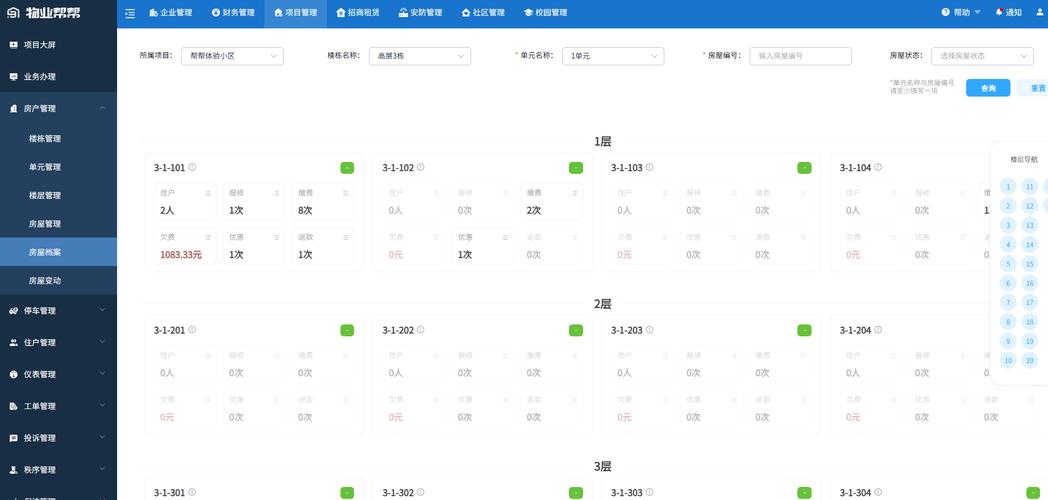
Task: Expand the 帮助 dropdown arrow
Action: click(977, 12)
